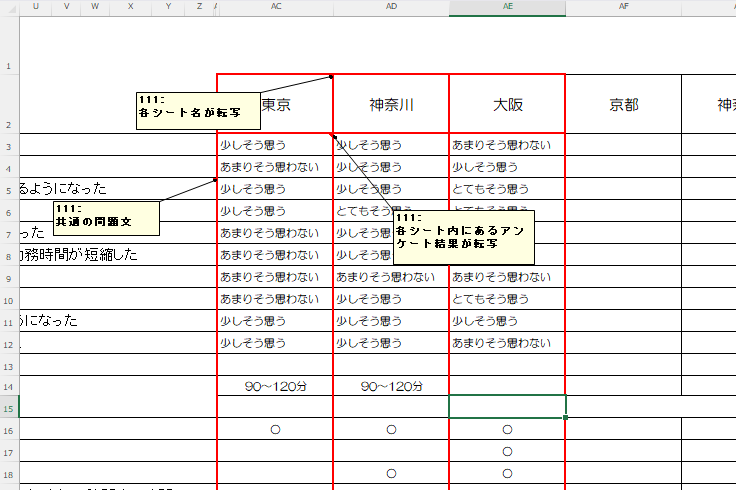736x490 pixels.
Task: Click the circle in cell AD16
Action: (x=391, y=429)
